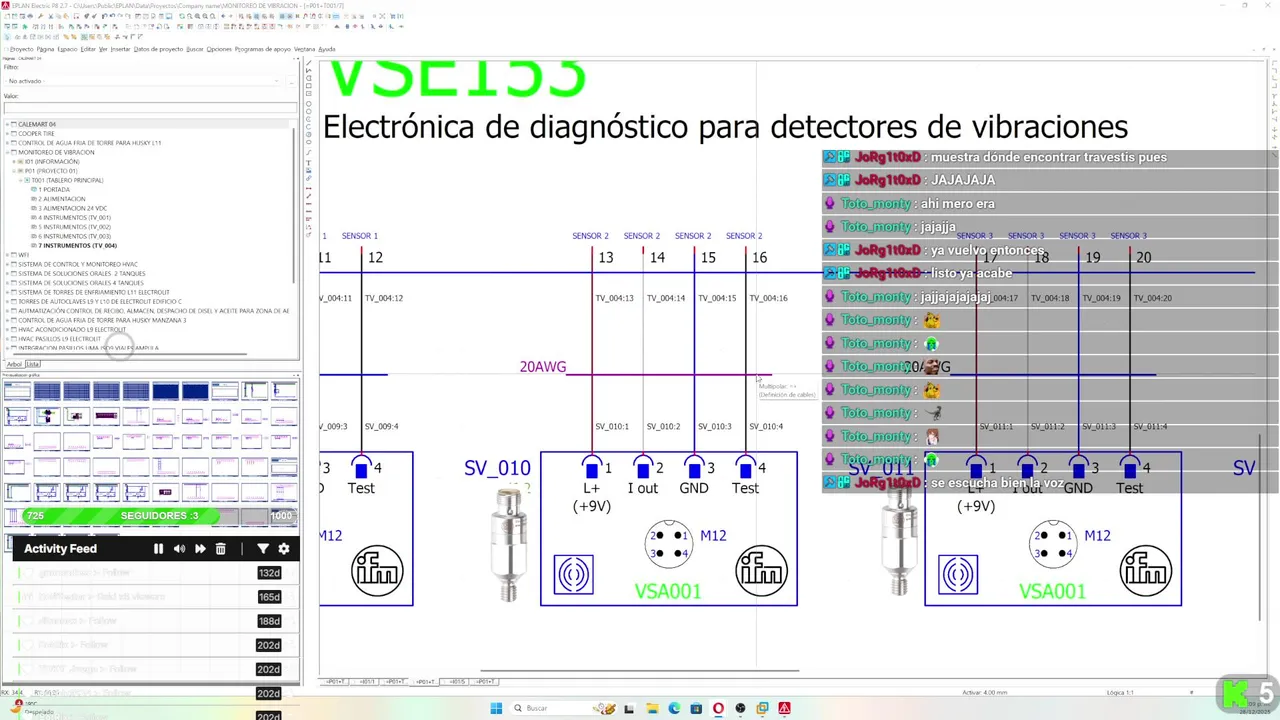The height and width of the screenshot is (720, 1280).
Task: Open the Proyecto menu
Action: tap(21, 49)
